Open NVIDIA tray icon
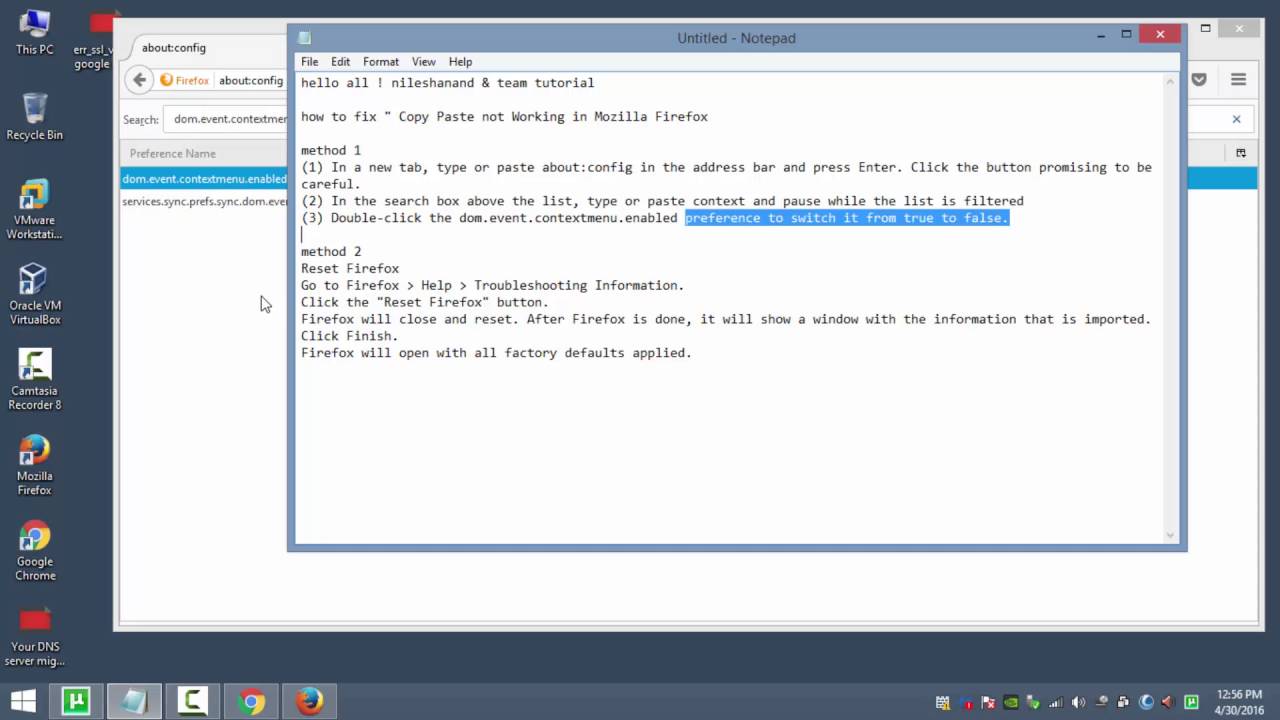This screenshot has height=720, width=1280. click(1011, 702)
